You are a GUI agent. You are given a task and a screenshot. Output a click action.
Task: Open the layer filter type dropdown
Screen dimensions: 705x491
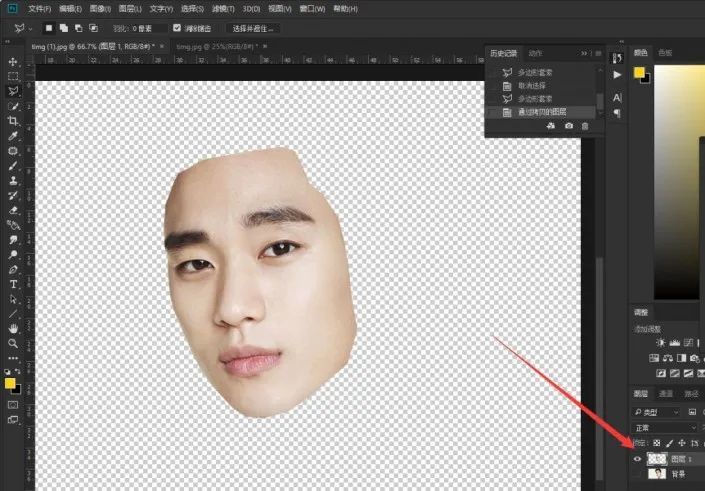coord(656,412)
